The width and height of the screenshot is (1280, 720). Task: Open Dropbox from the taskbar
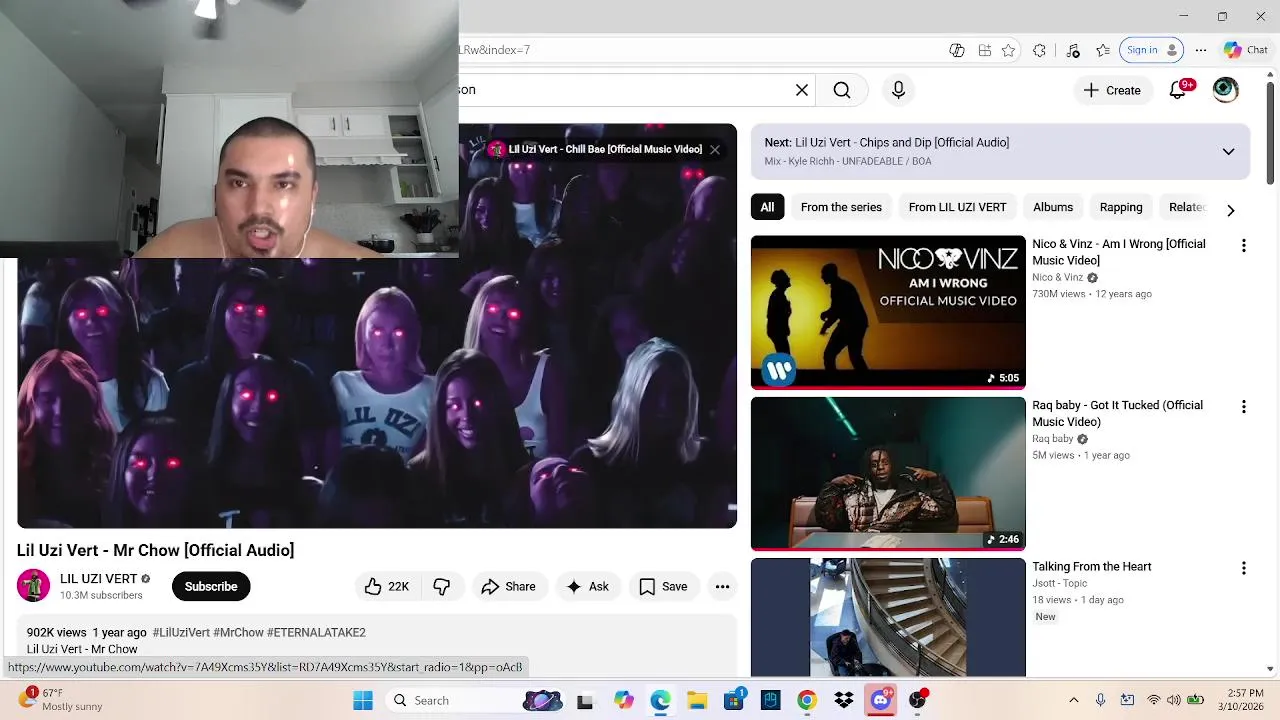coord(844,700)
